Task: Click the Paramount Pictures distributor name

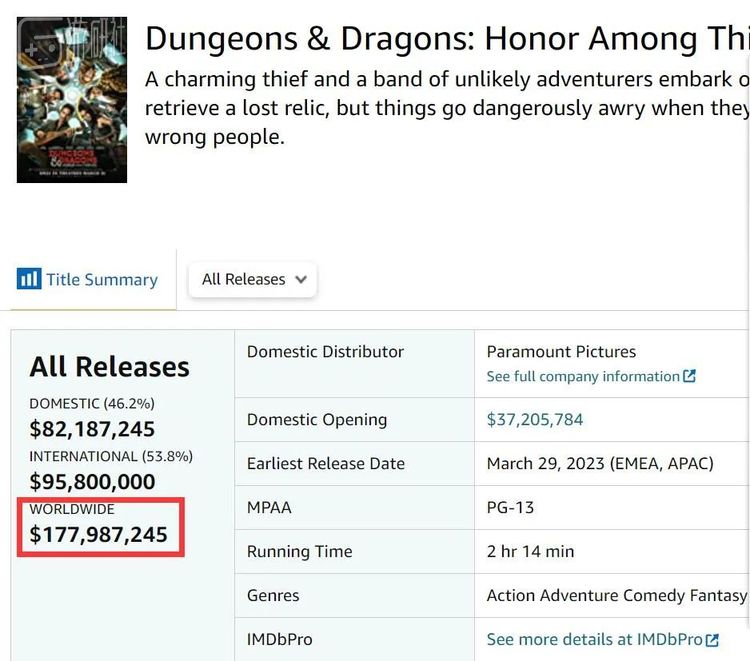Action: pos(561,352)
